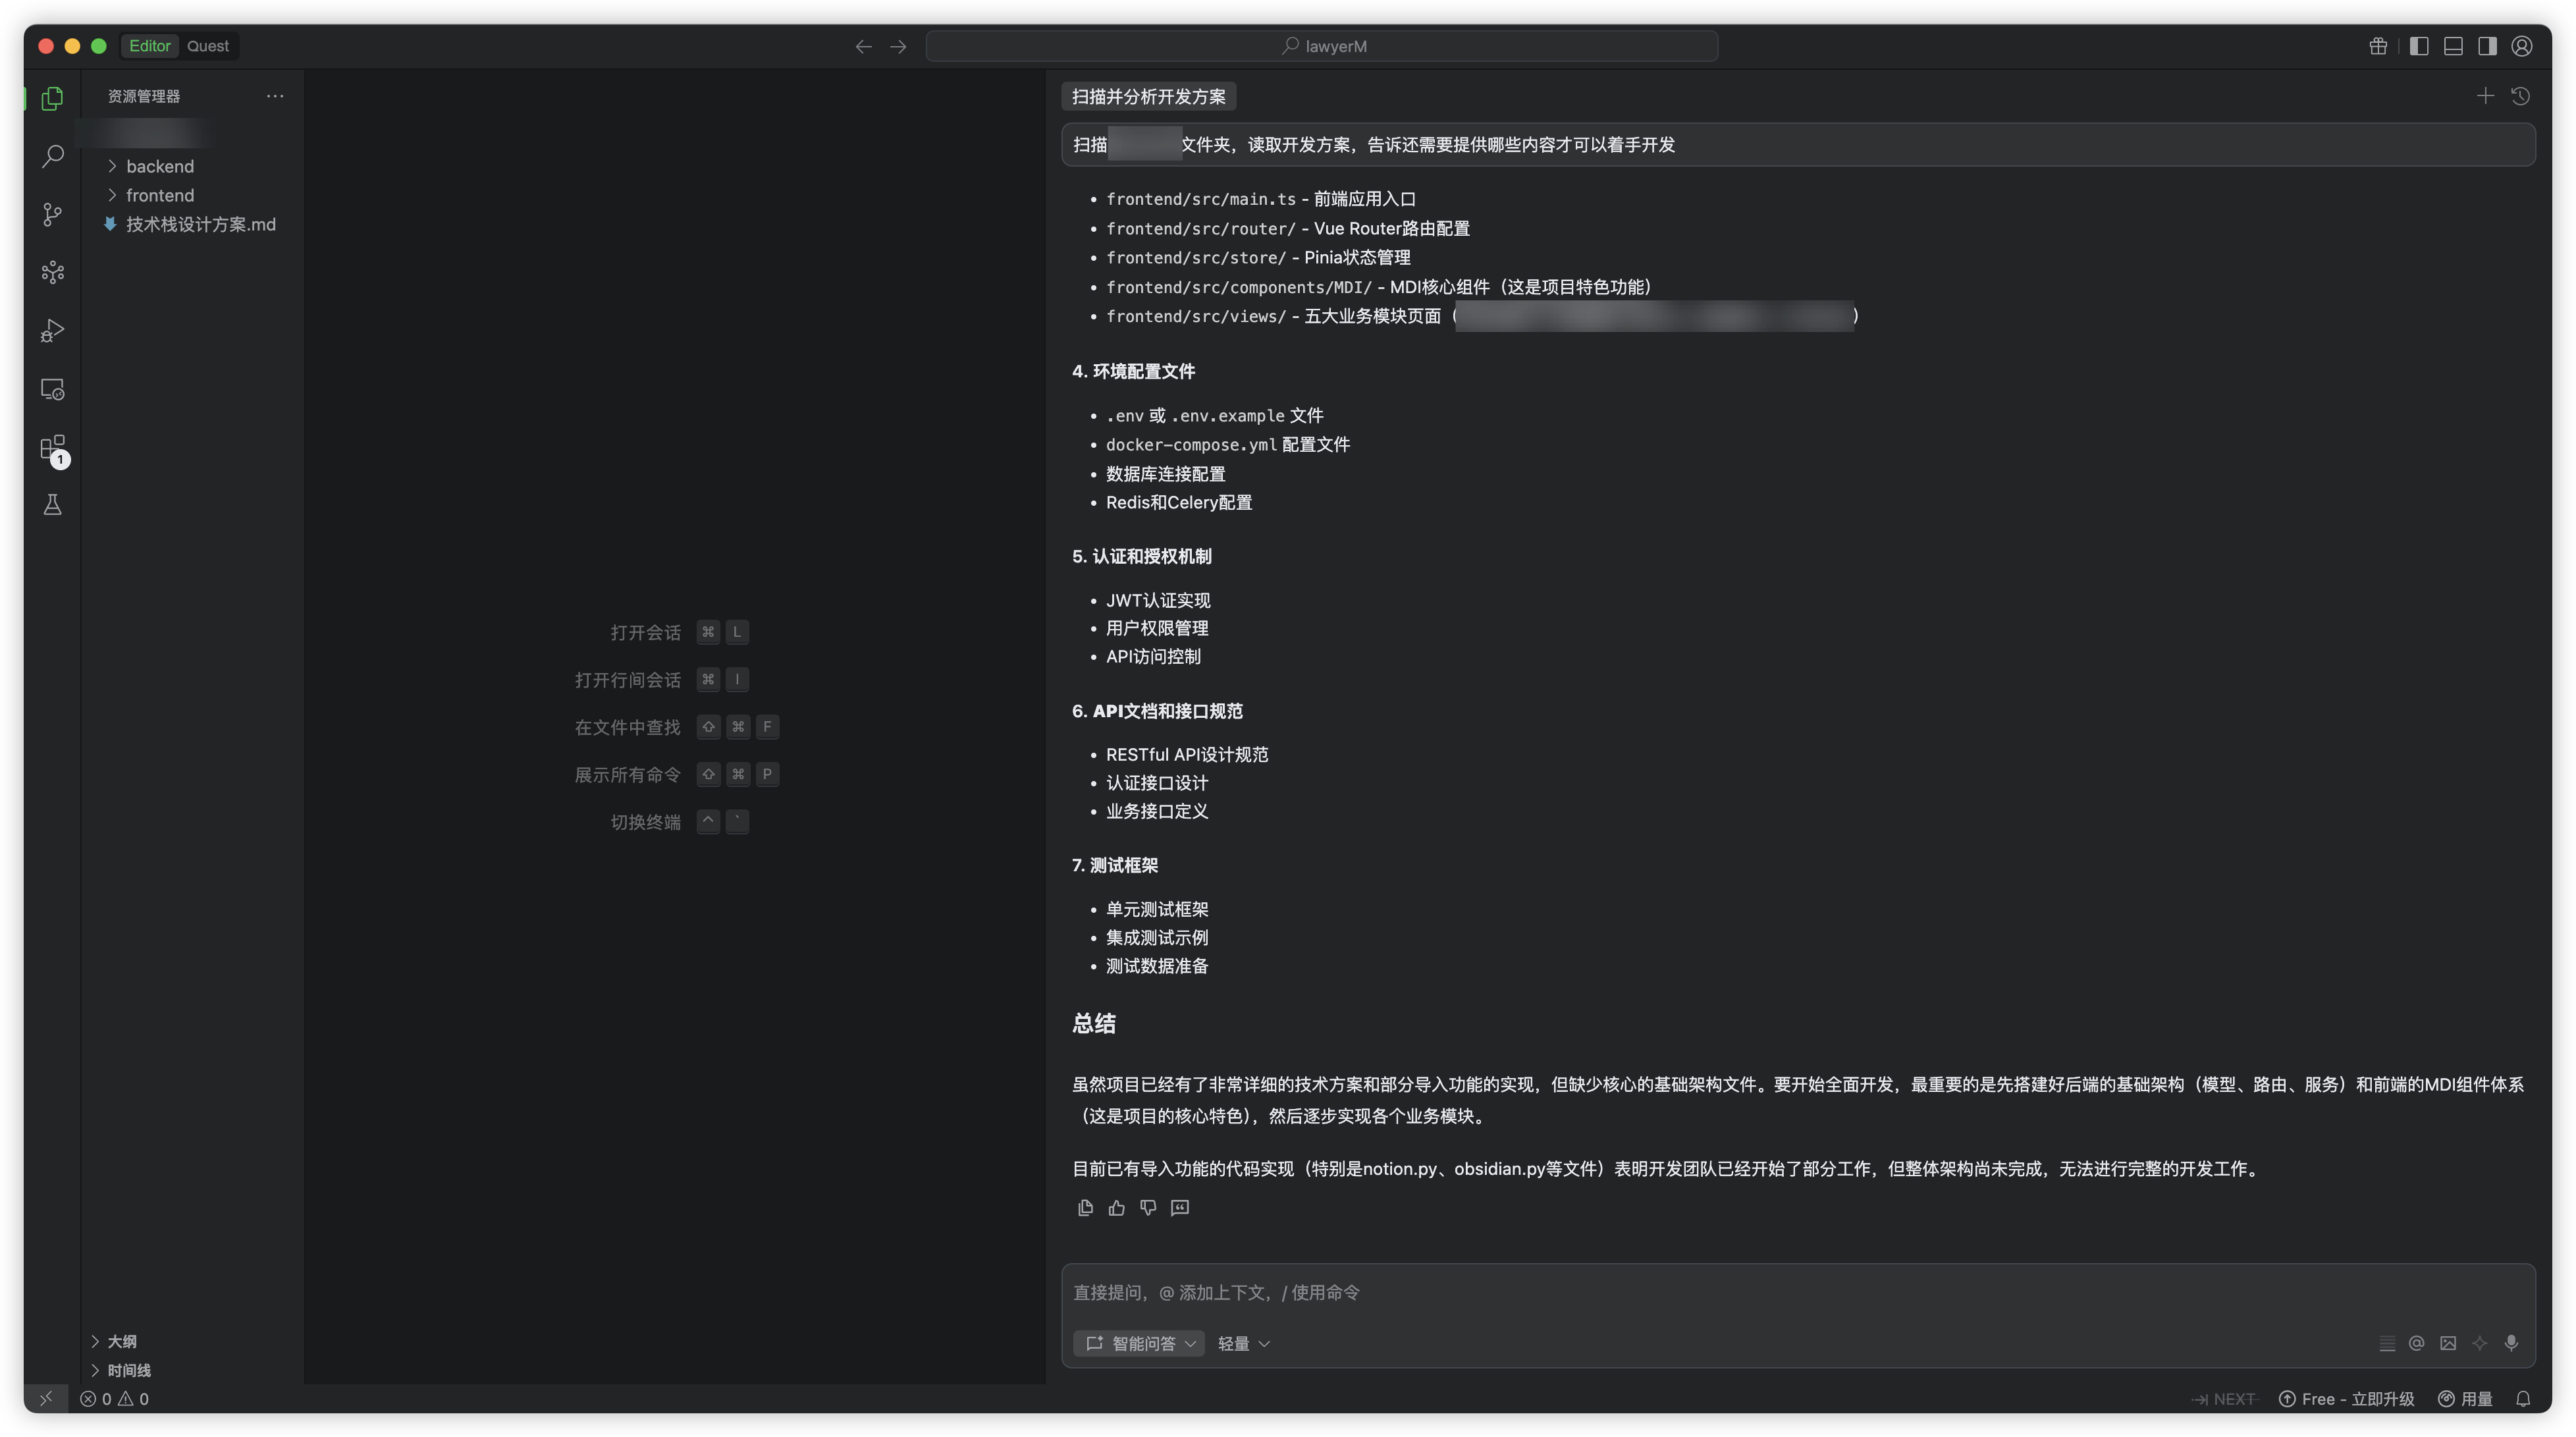
Task: Click the JWT认证实现 bullet
Action: tap(1158, 600)
